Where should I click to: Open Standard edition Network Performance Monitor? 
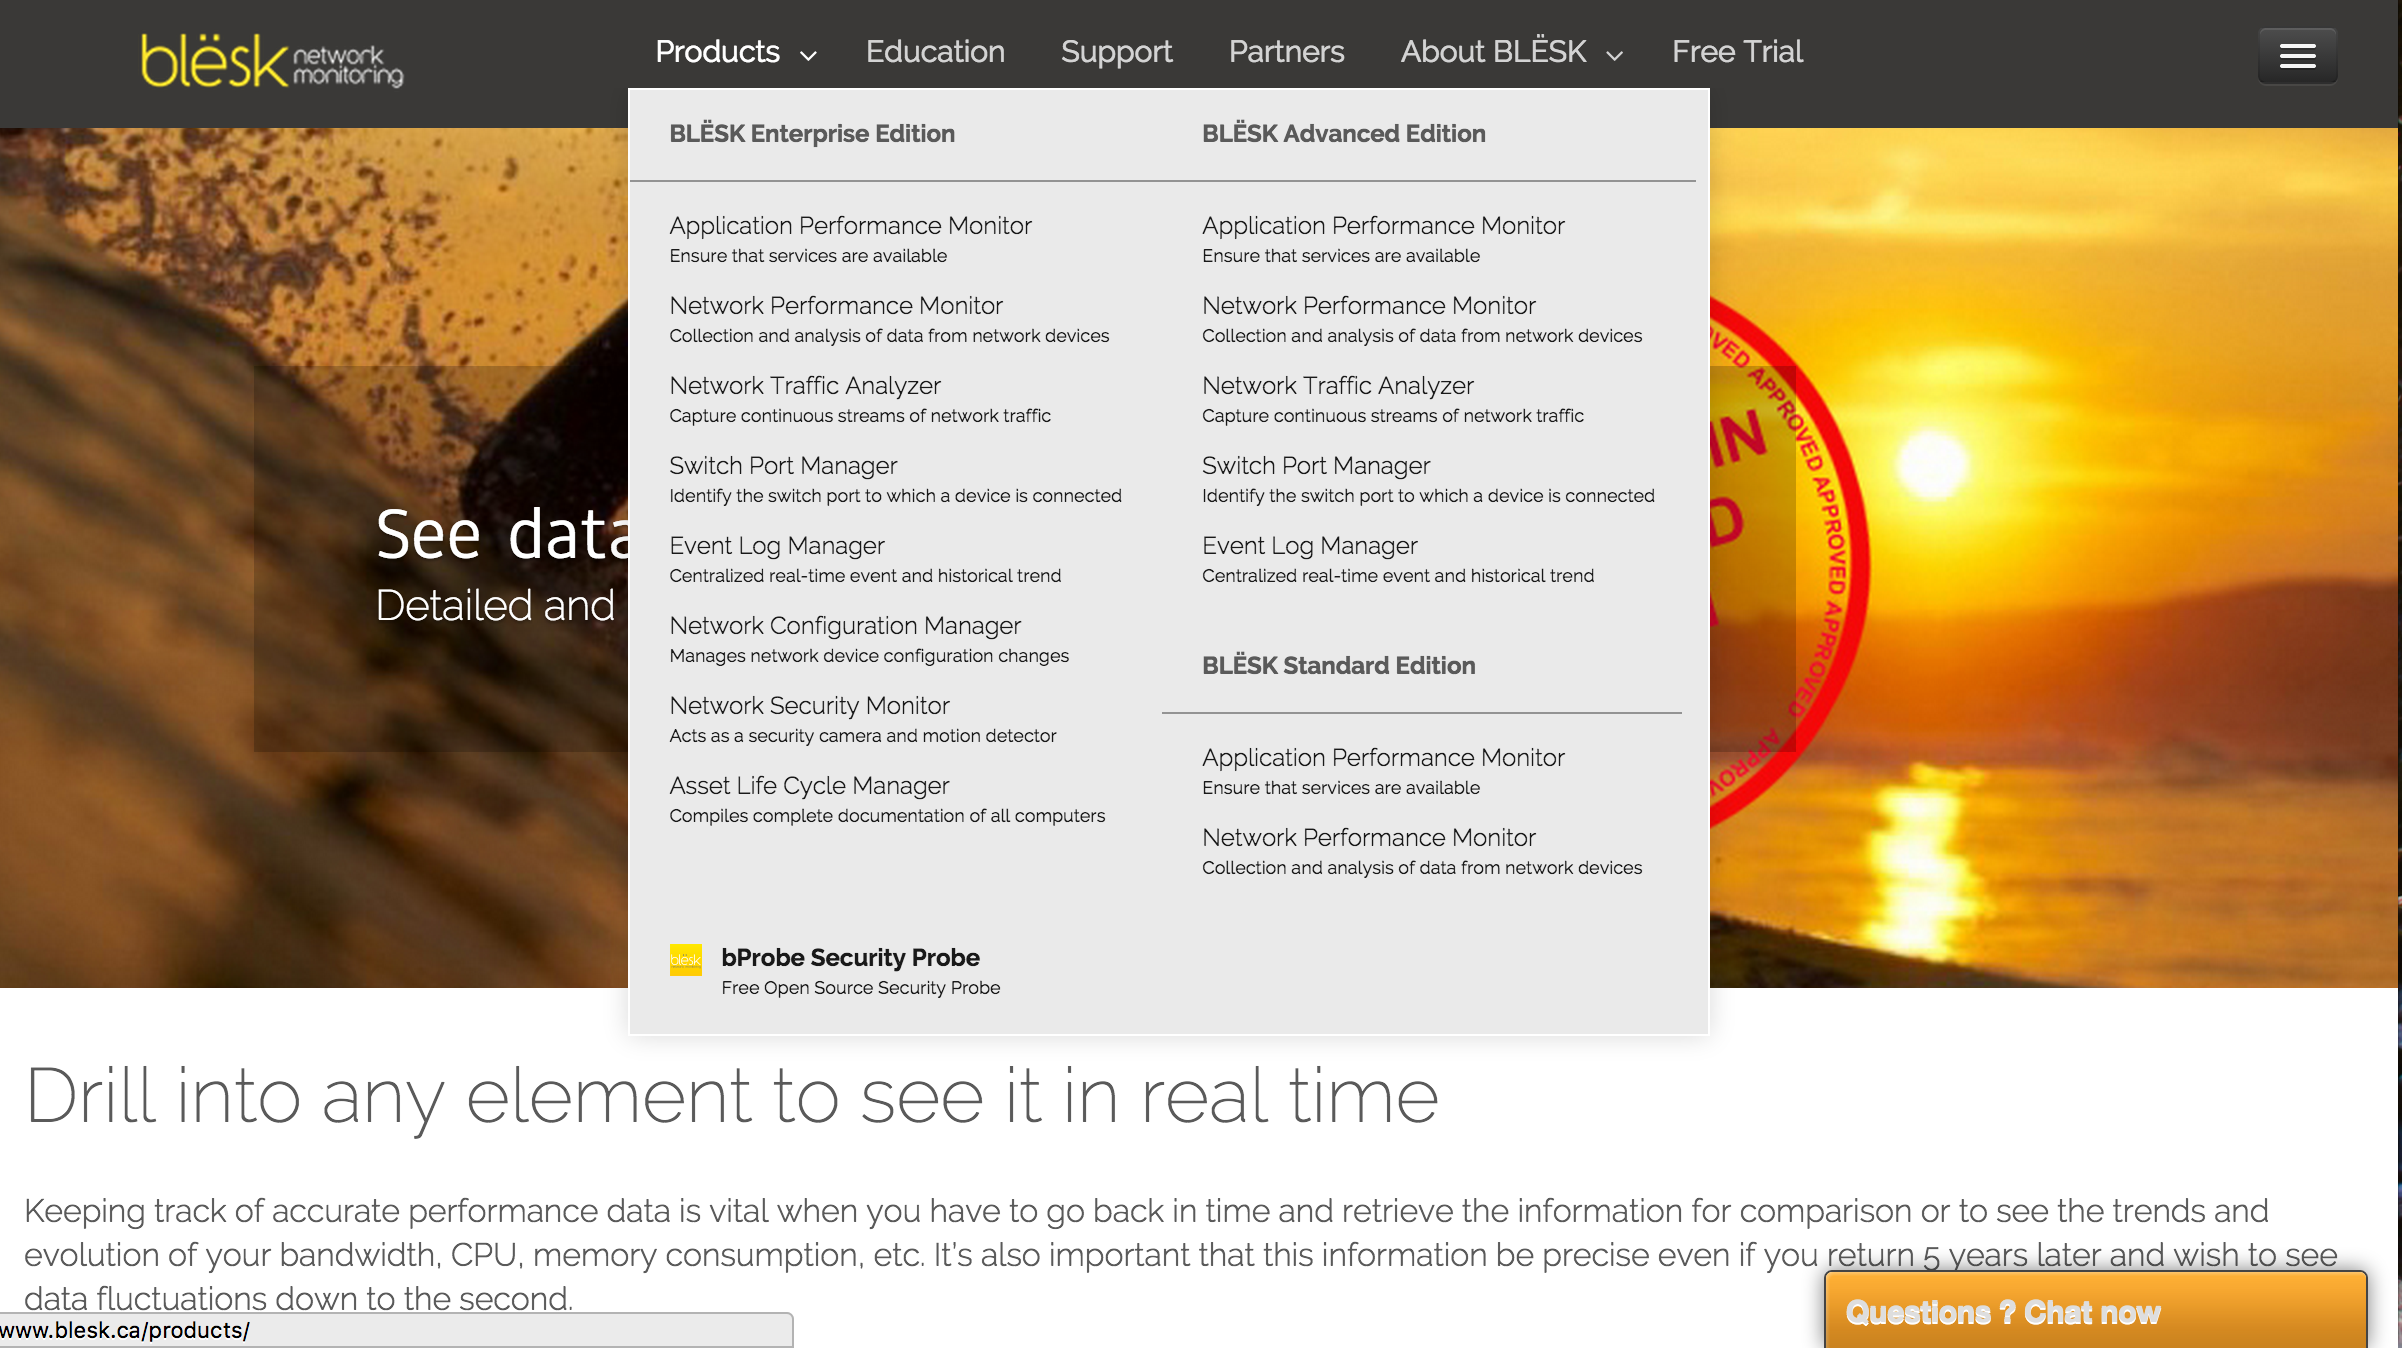point(1368,838)
